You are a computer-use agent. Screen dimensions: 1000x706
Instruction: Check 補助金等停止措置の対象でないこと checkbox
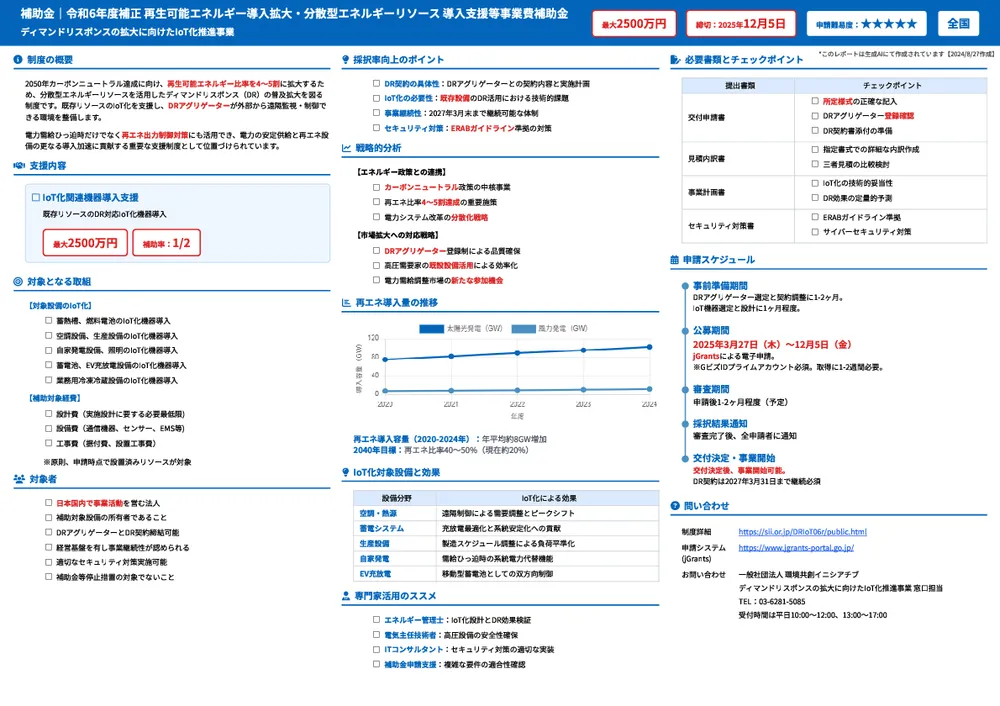click(x=48, y=577)
